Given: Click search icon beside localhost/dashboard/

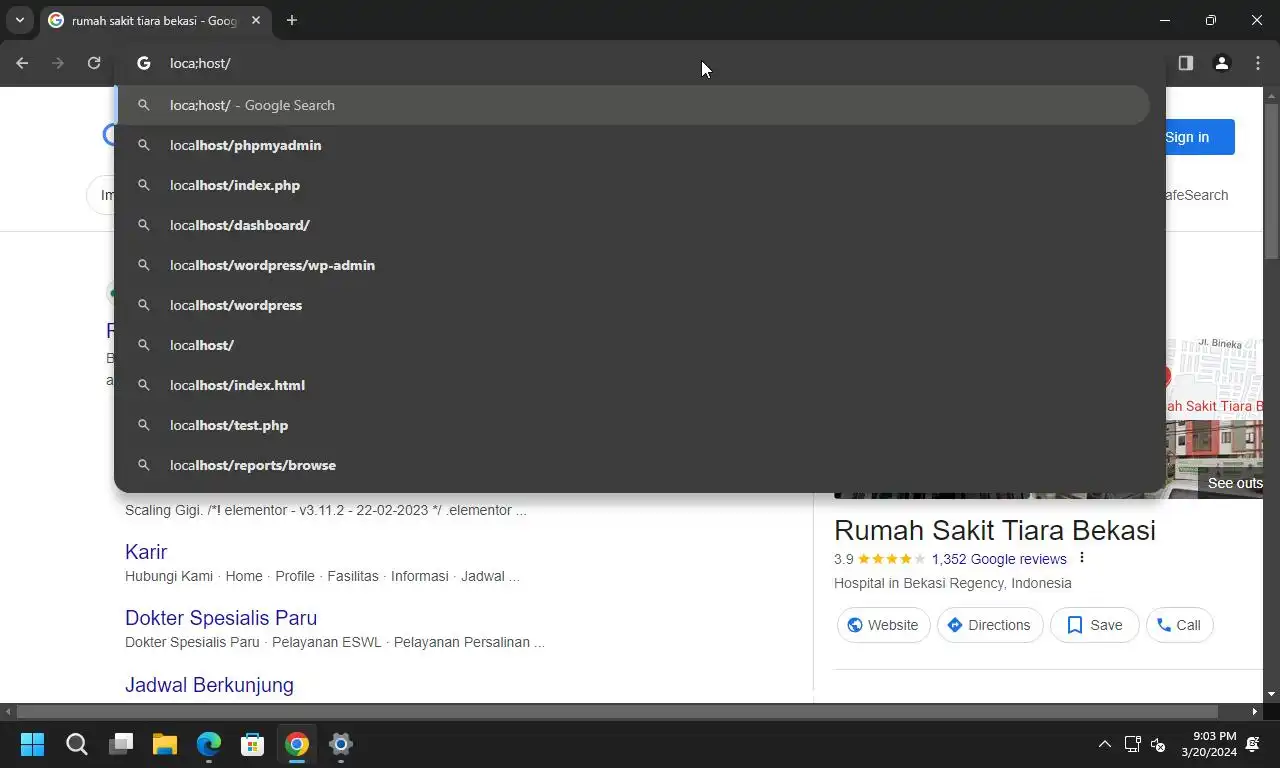Looking at the screenshot, I should click(x=144, y=225).
